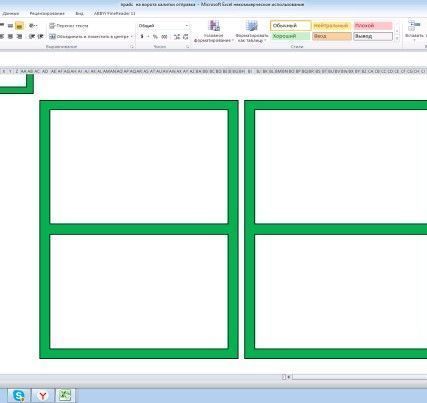Open Skype from the taskbar
The width and height of the screenshot is (427, 403).
point(19,396)
